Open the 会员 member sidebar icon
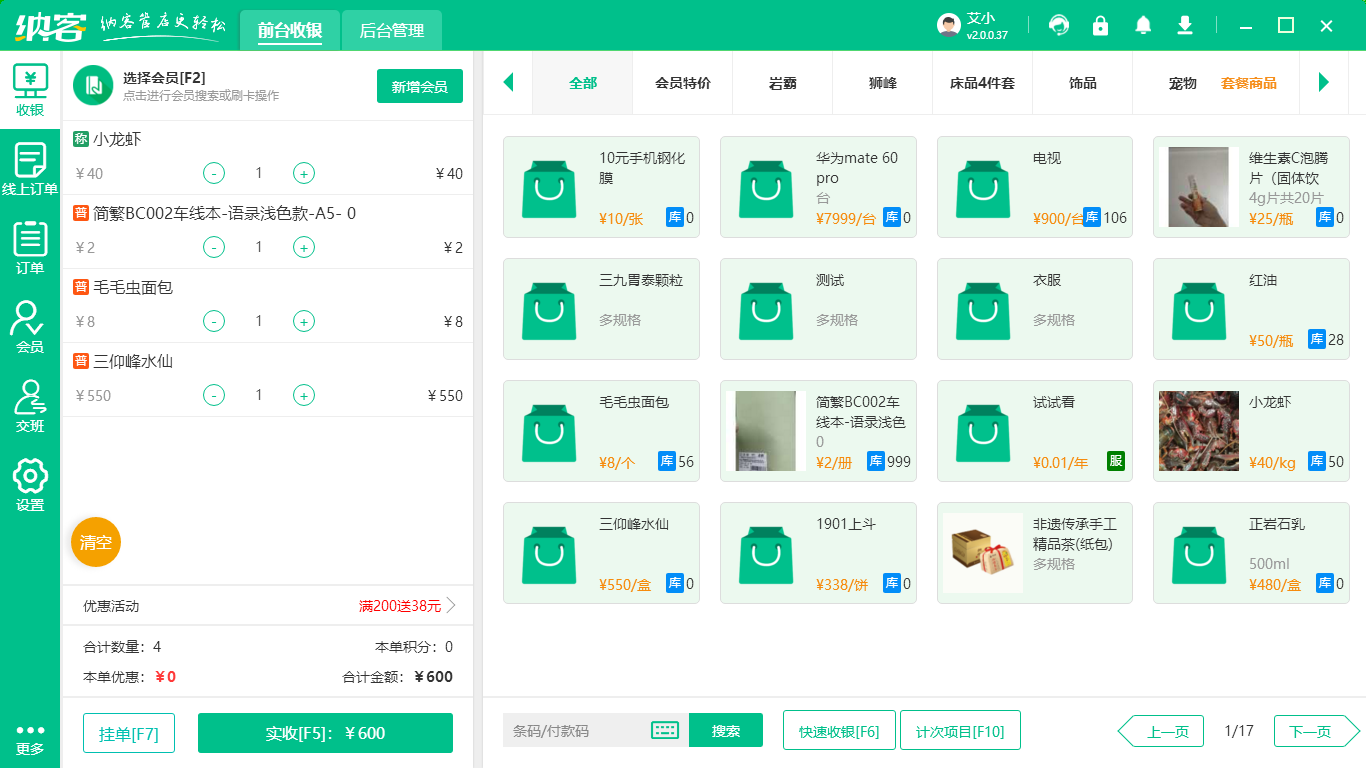Image resolution: width=1366 pixels, height=768 pixels. pyautogui.click(x=30, y=327)
